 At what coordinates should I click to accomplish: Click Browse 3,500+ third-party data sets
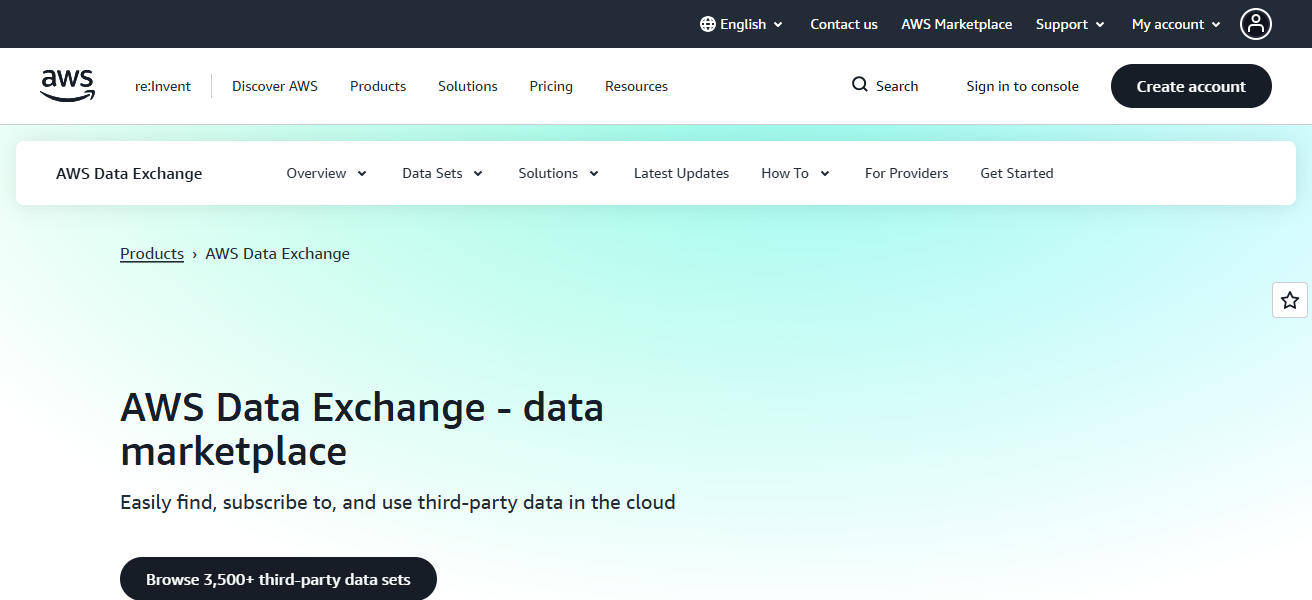point(278,578)
